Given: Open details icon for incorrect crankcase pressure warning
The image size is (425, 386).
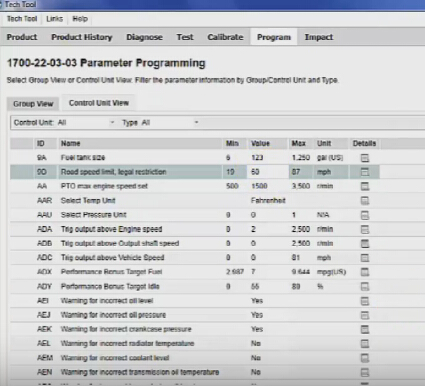Looking at the screenshot, I should pyautogui.click(x=365, y=330).
